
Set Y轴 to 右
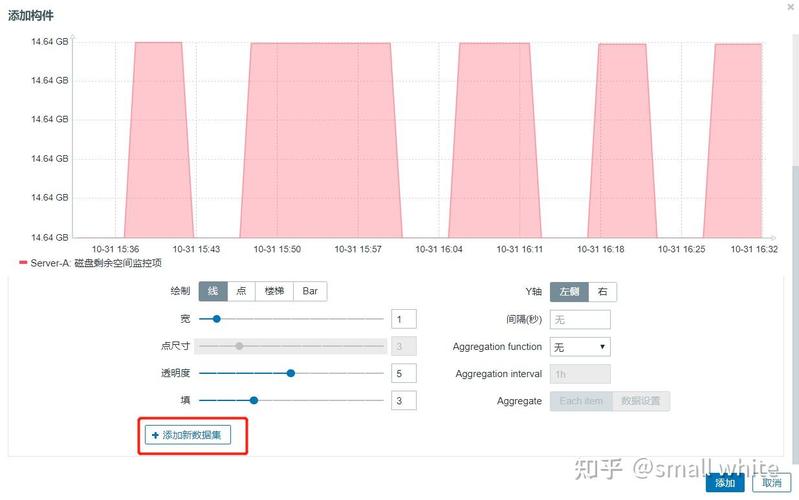click(602, 292)
